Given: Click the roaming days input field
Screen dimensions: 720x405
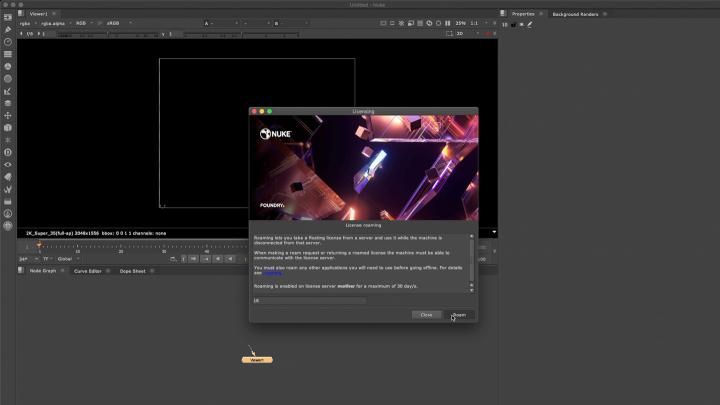Looking at the screenshot, I should (309, 300).
